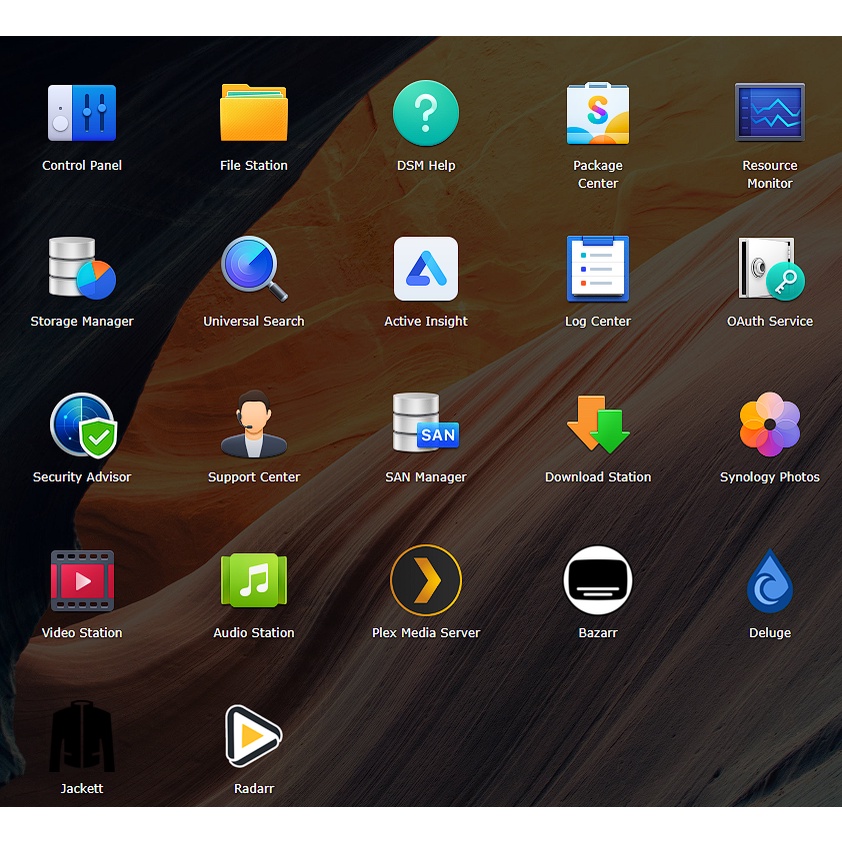Viewport: 842px width, 842px height.
Task: Launch Security Advisor
Action: pyautogui.click(x=83, y=425)
